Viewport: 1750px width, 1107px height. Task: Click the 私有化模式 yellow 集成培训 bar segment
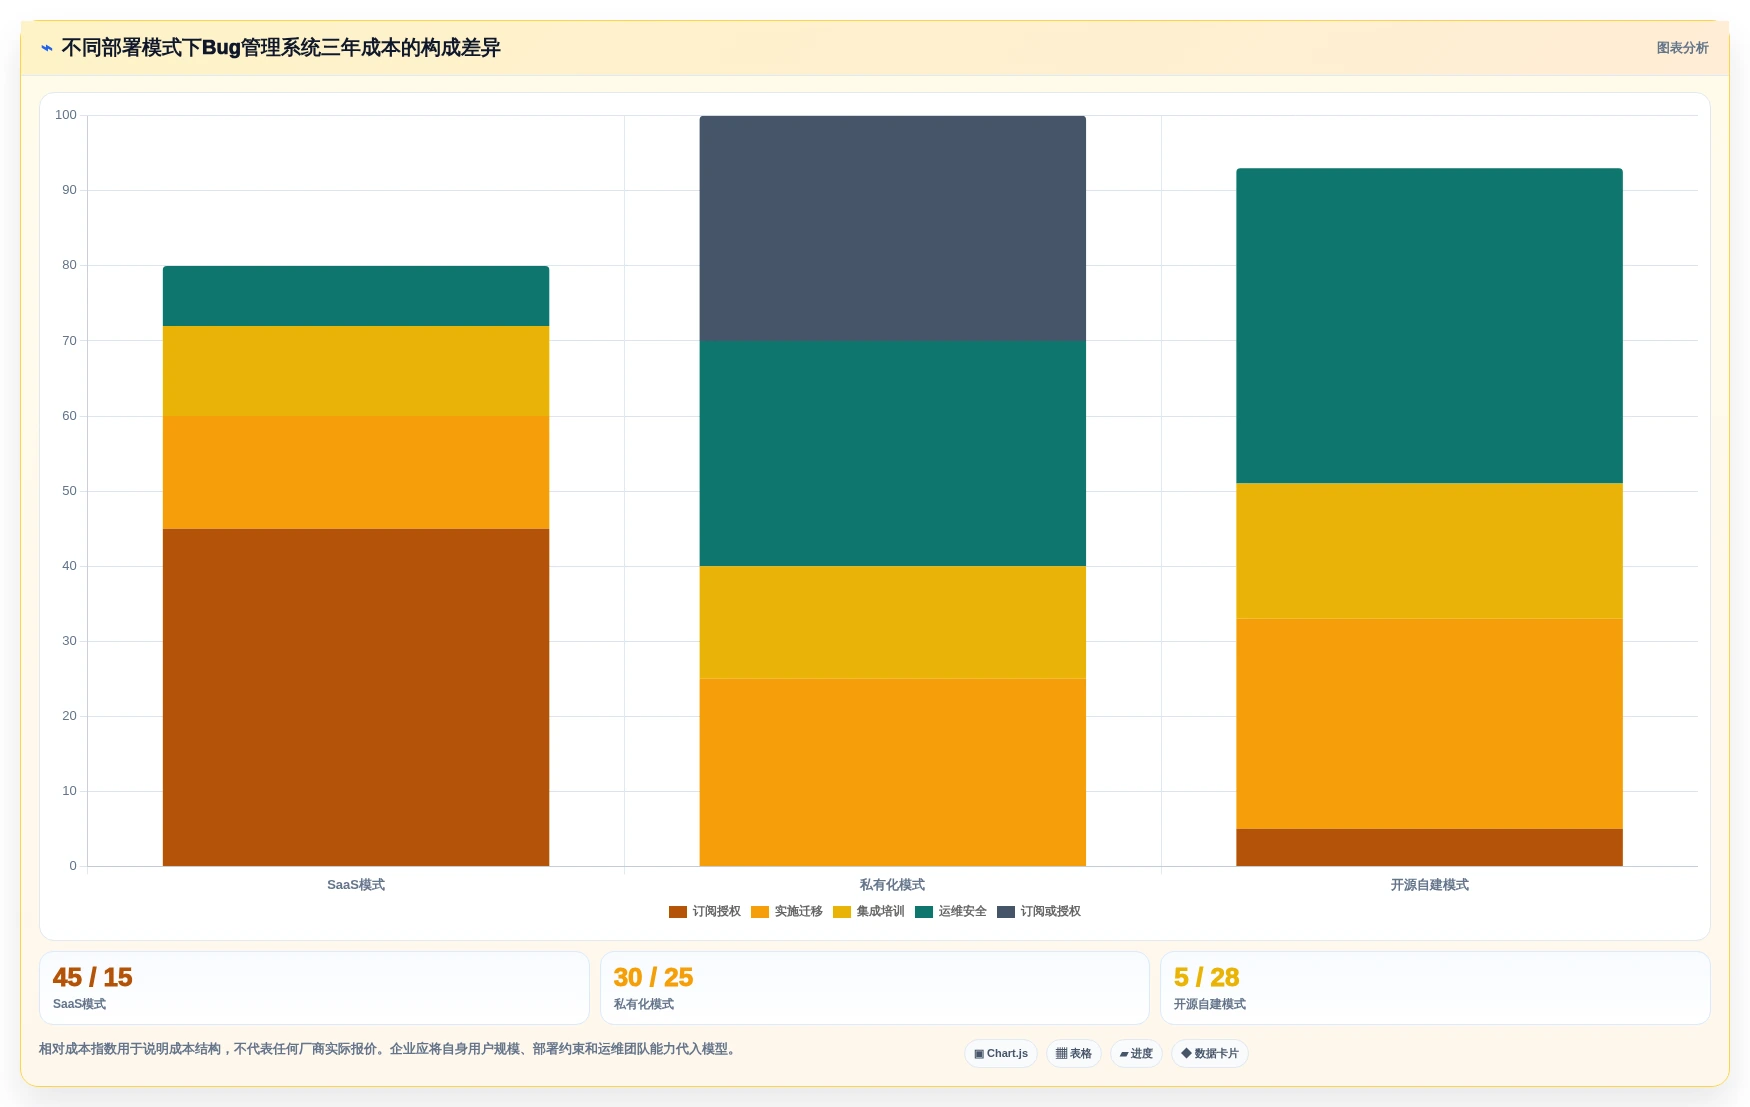(x=893, y=622)
